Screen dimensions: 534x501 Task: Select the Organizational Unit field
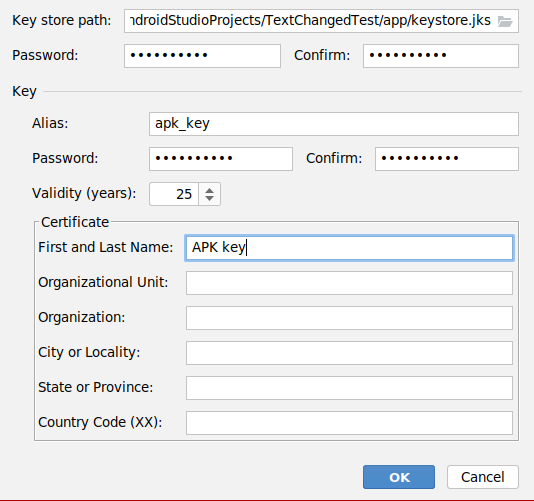click(x=349, y=283)
